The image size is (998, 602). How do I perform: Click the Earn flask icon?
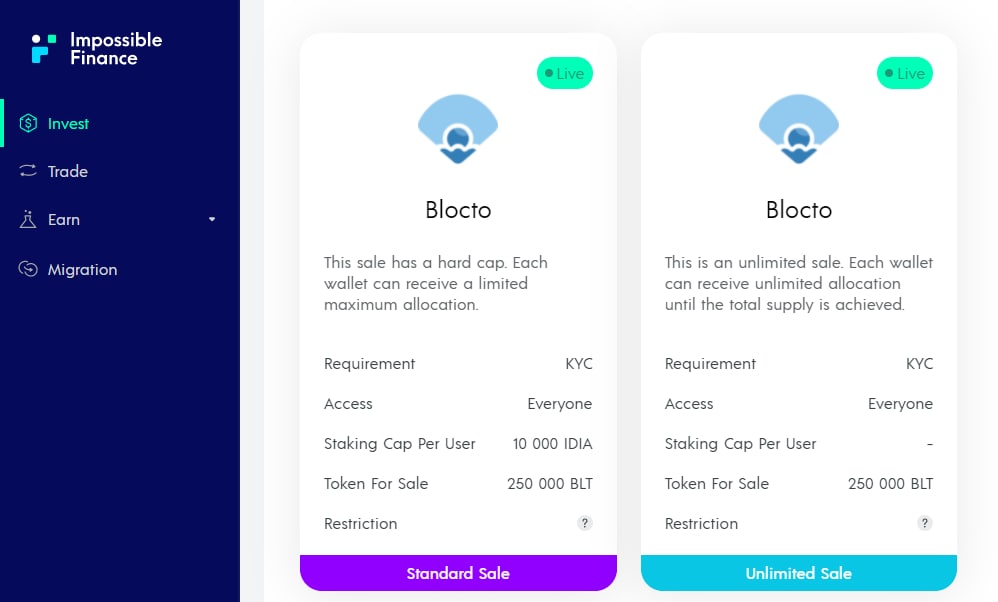point(28,220)
